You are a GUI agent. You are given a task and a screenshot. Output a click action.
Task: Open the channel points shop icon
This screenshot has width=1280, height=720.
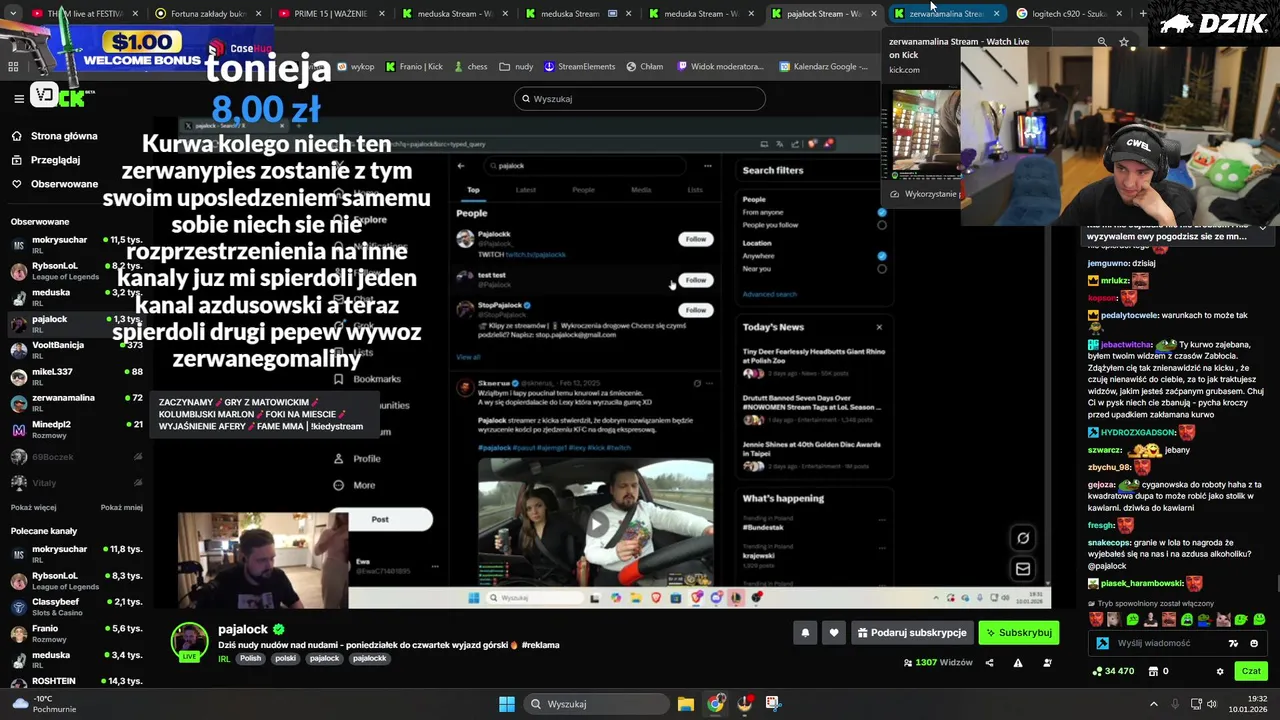(1152, 671)
